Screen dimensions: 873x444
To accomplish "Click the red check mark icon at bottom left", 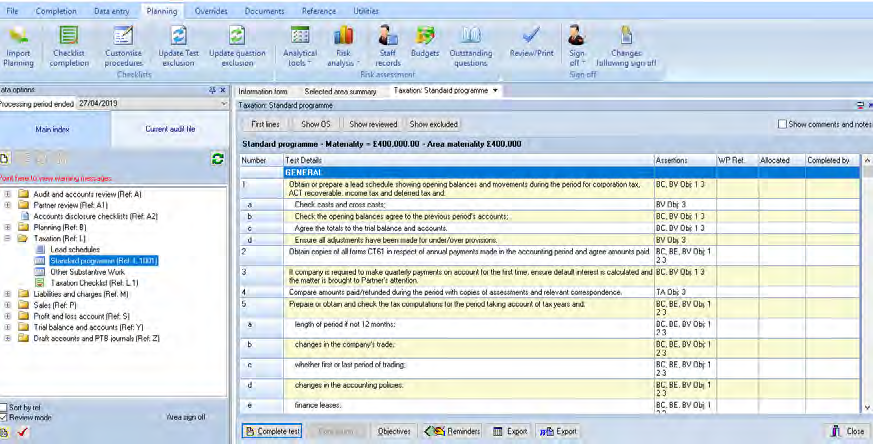I will [23, 432].
